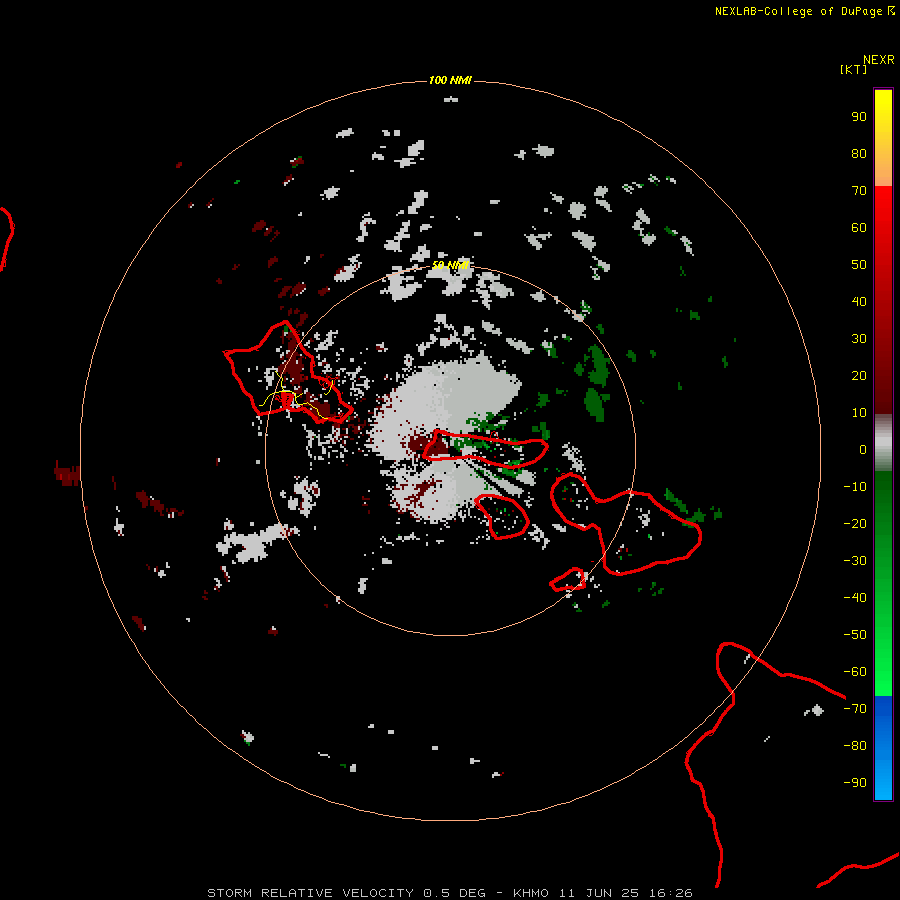Click the 11 JUN 25 date in the caption
The width and height of the screenshot is (900, 900).
599,893
